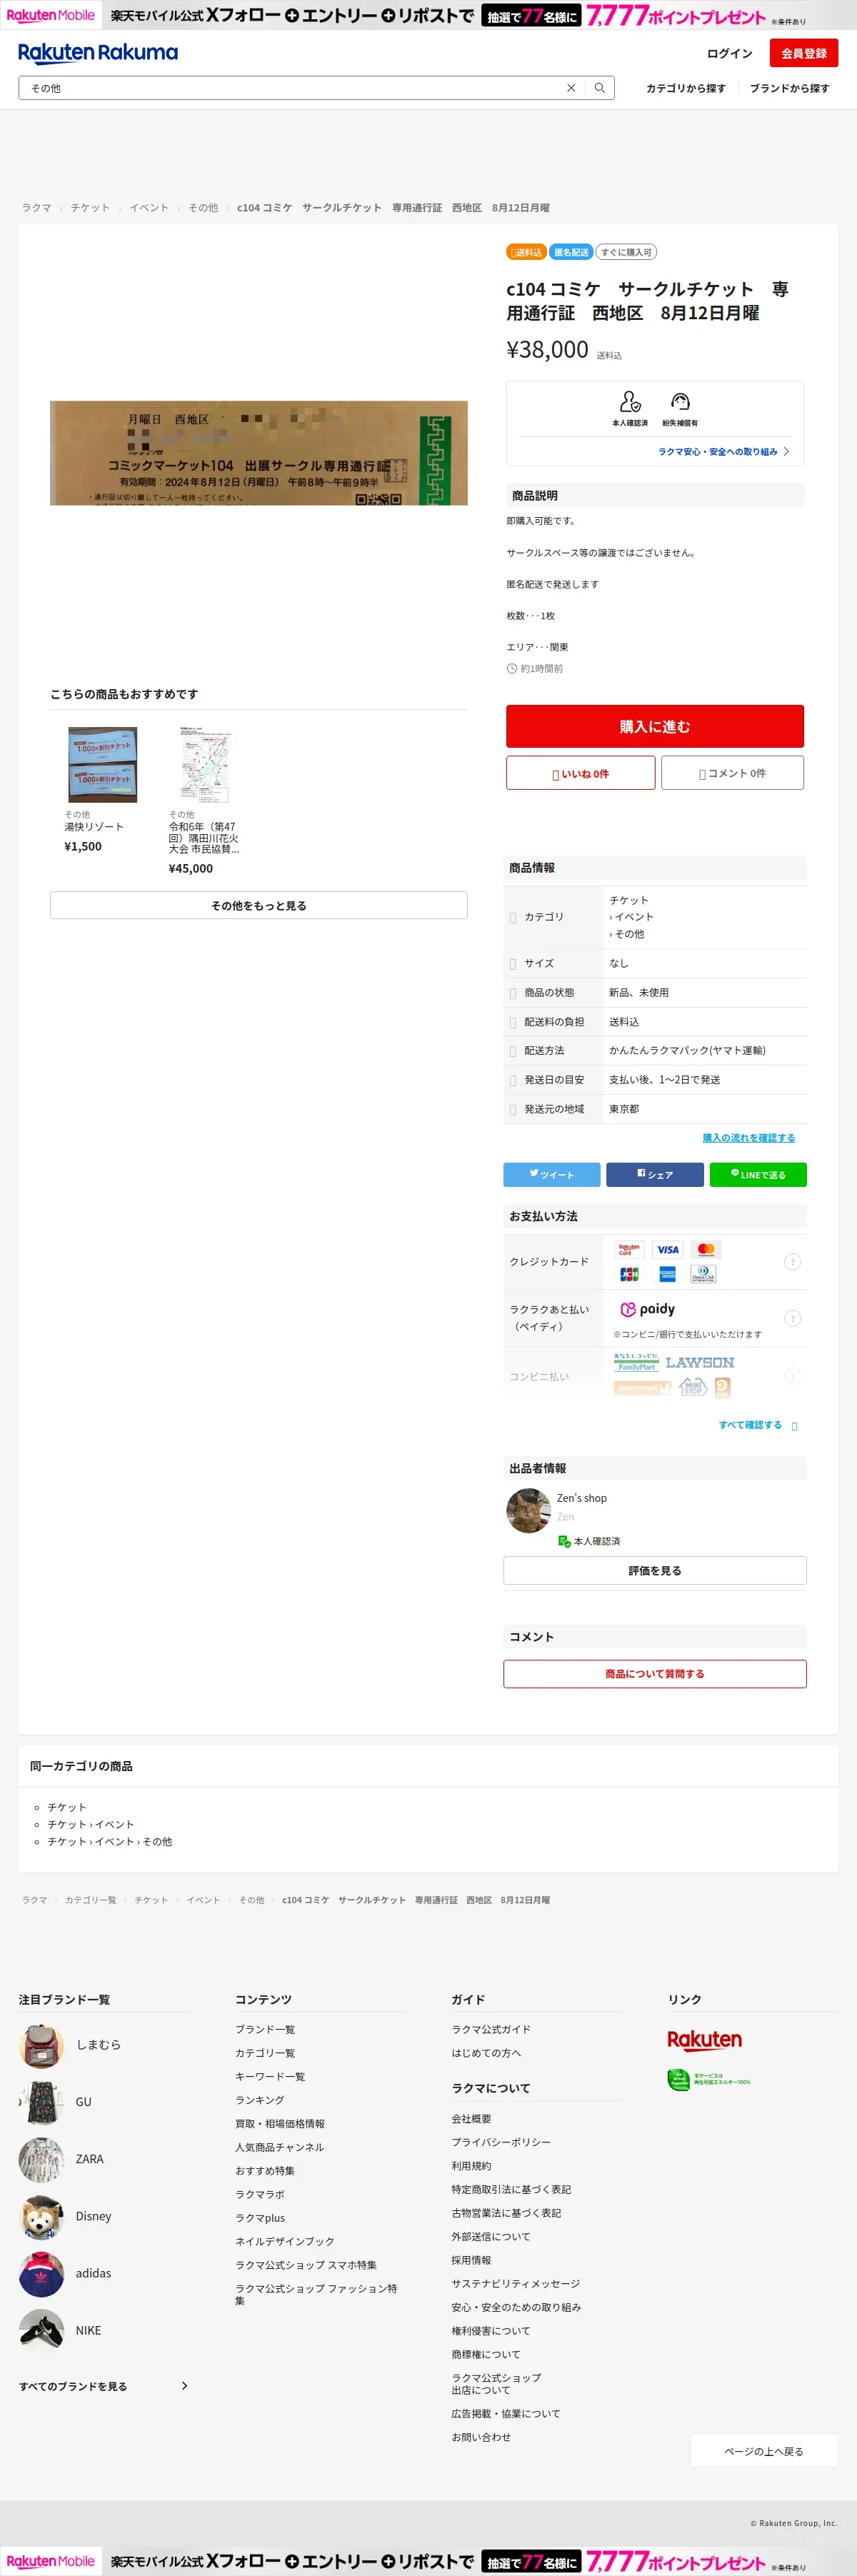This screenshot has height=2576, width=857.
Task: Click the イベント category link in 商品情報
Action: 634,916
